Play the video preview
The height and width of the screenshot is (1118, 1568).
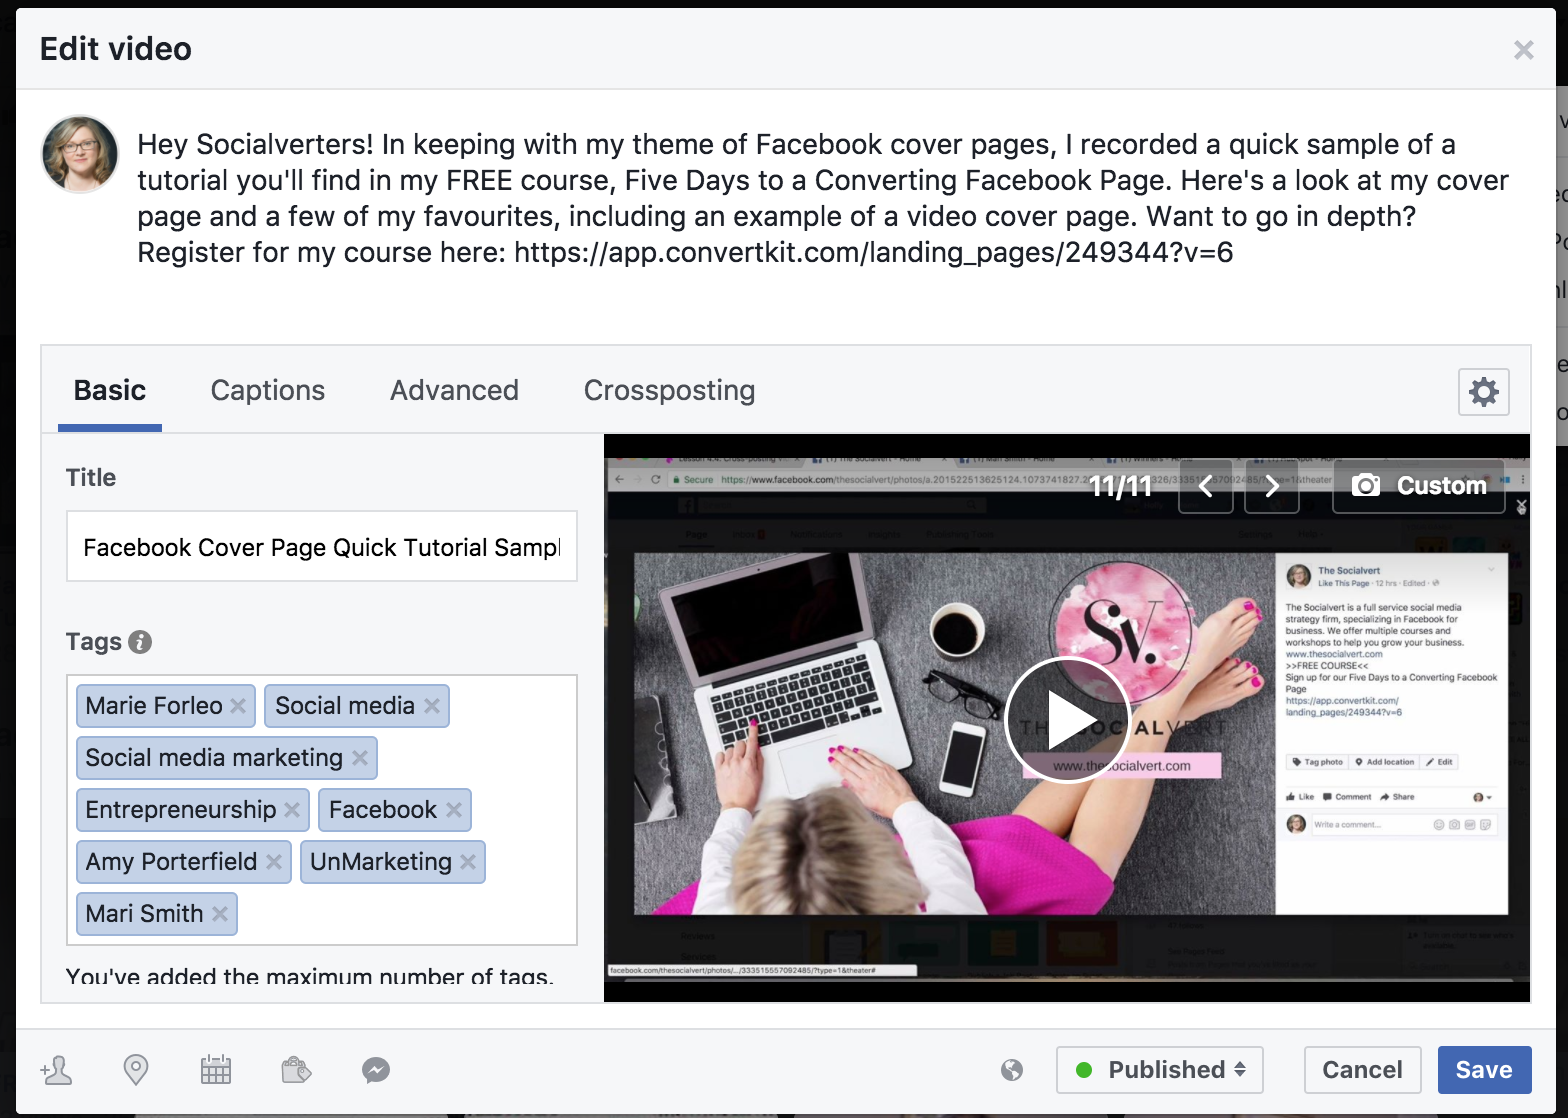(x=1067, y=720)
